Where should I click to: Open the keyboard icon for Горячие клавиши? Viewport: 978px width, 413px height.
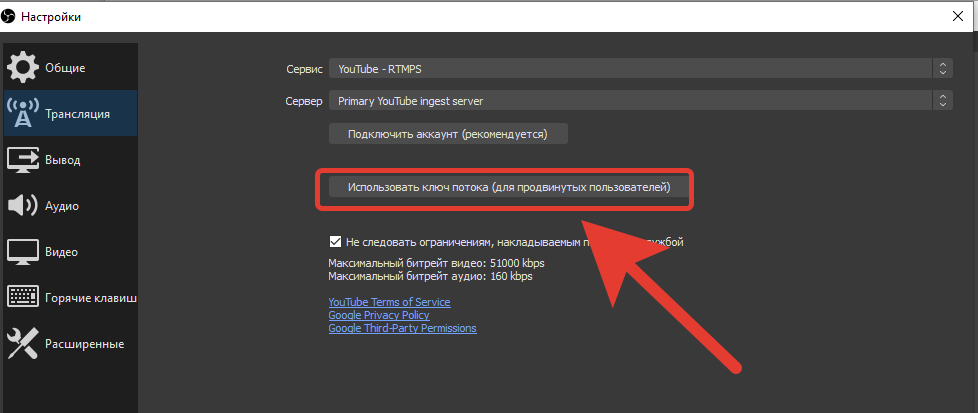(23, 298)
